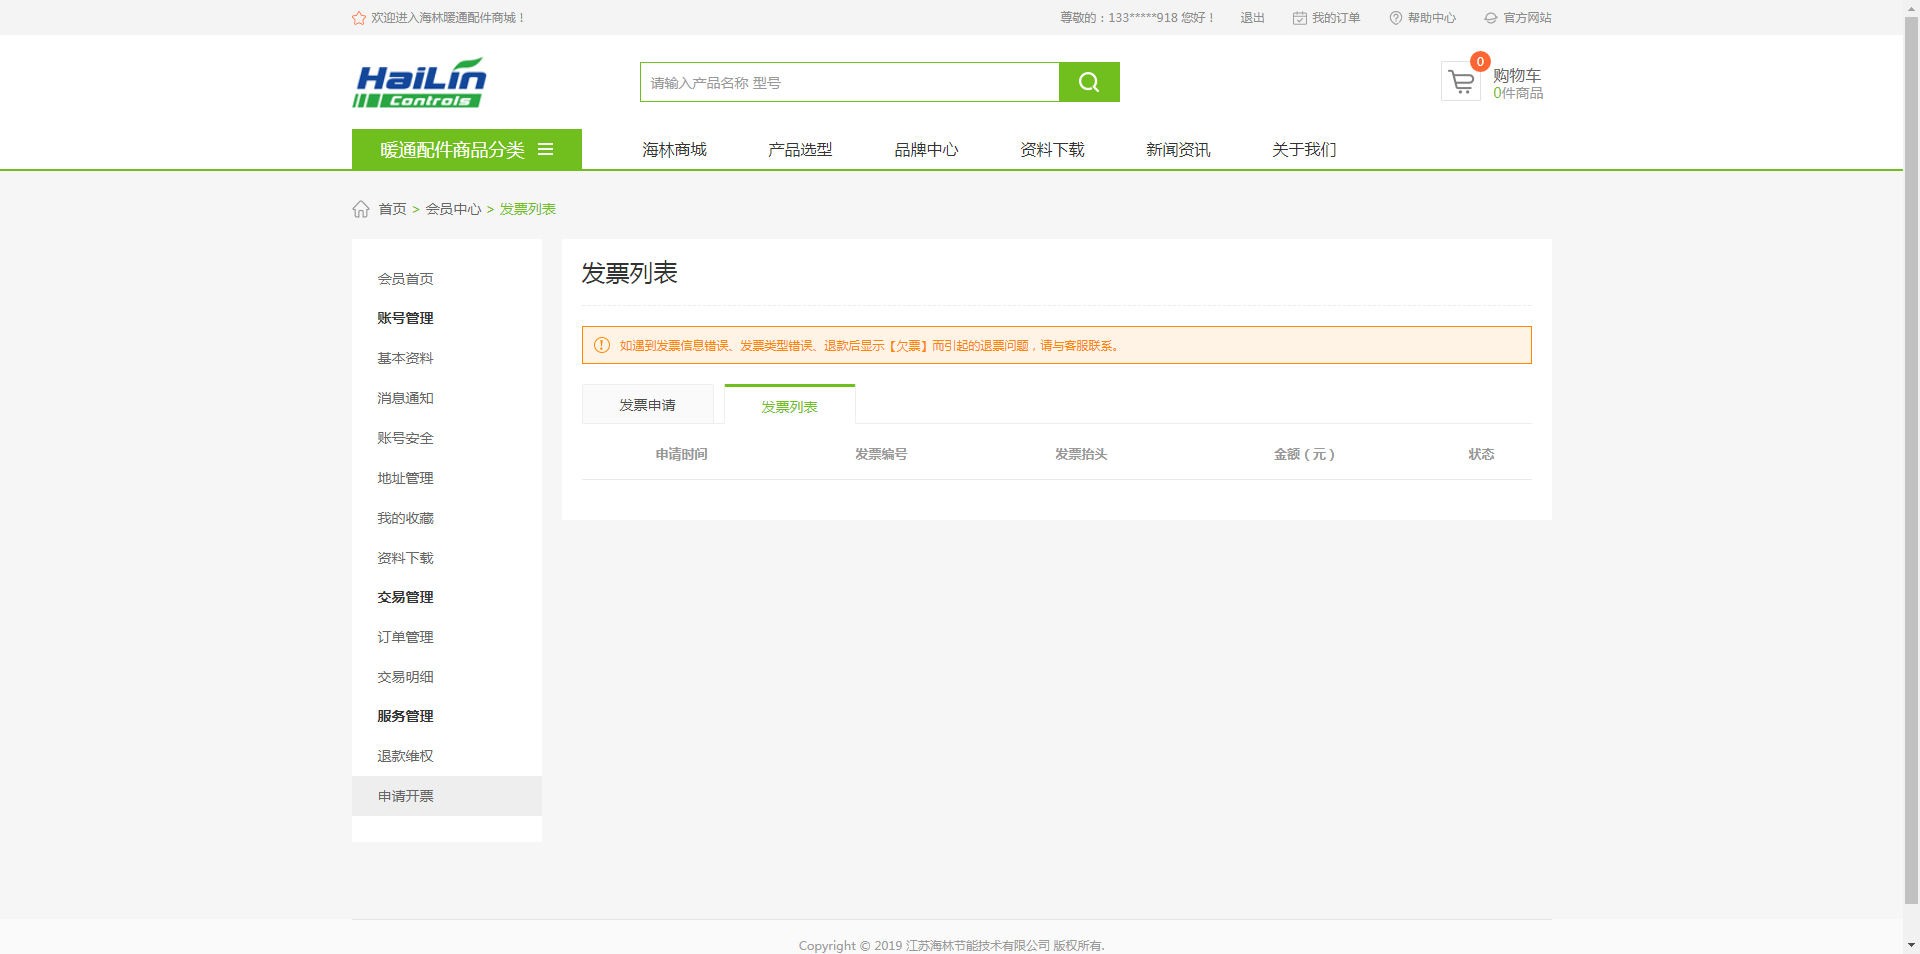Viewport: 1920px width, 954px height.
Task: Open 订单管理 in sidebar
Action: (405, 637)
